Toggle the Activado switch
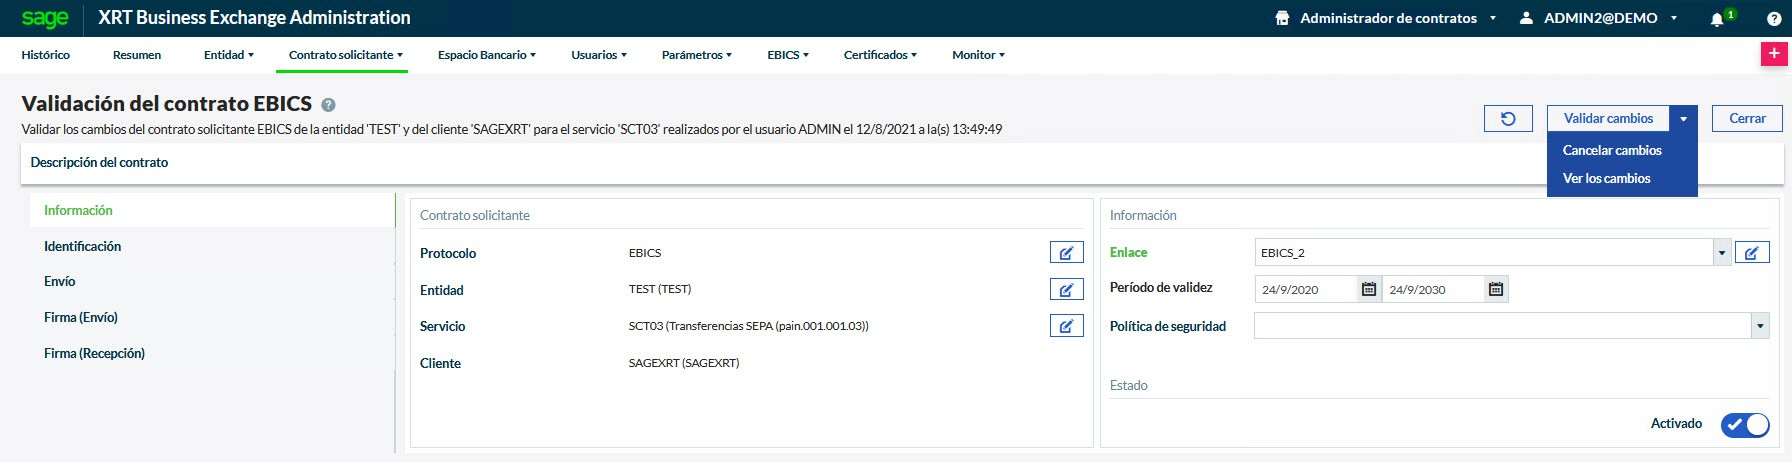Image resolution: width=1792 pixels, height=462 pixels. point(1744,424)
